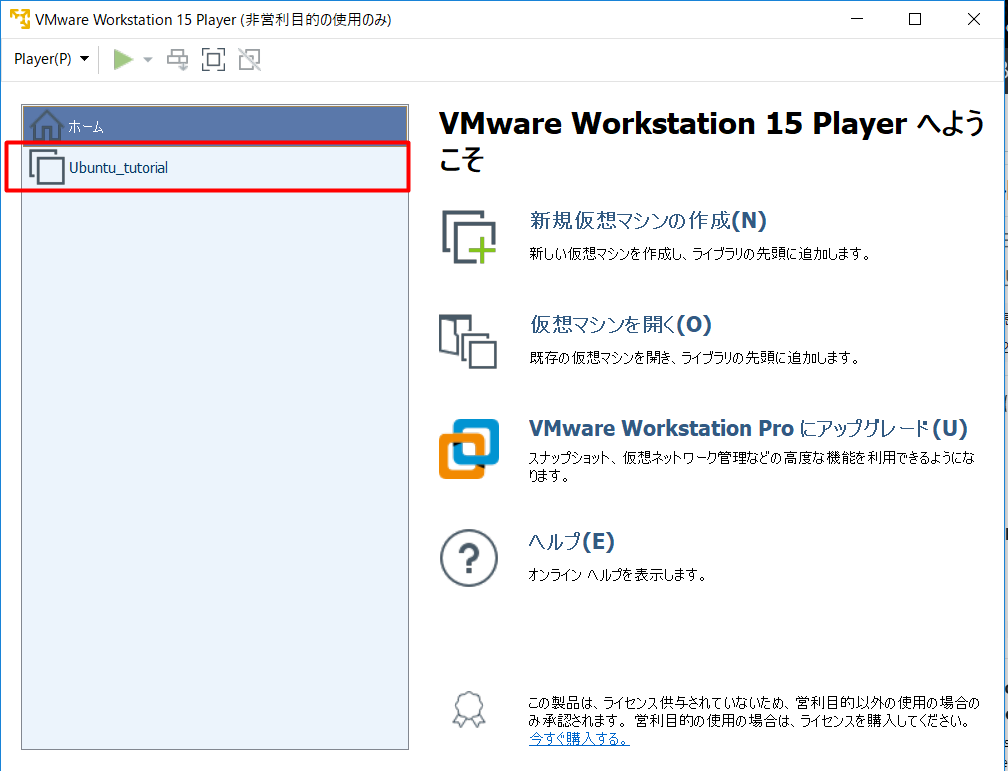This screenshot has height=771, width=1008.
Task: Click the 新規仮想マシンの作成(N) link
Action: (x=648, y=221)
